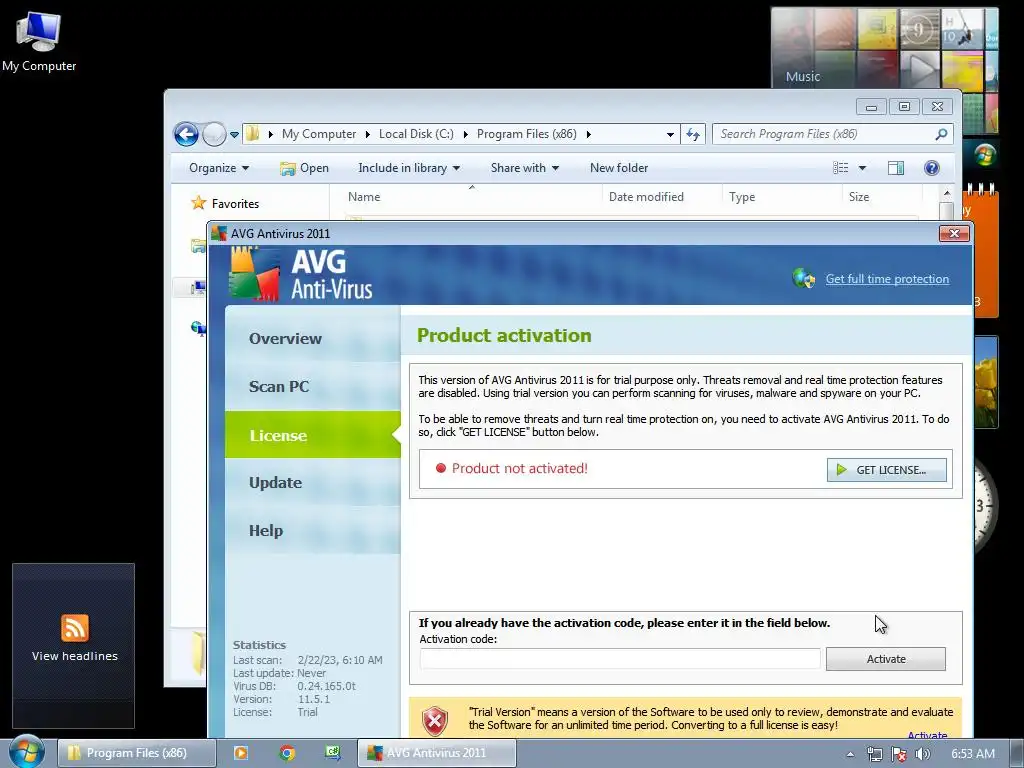Open the Update tab

pyautogui.click(x=313, y=483)
